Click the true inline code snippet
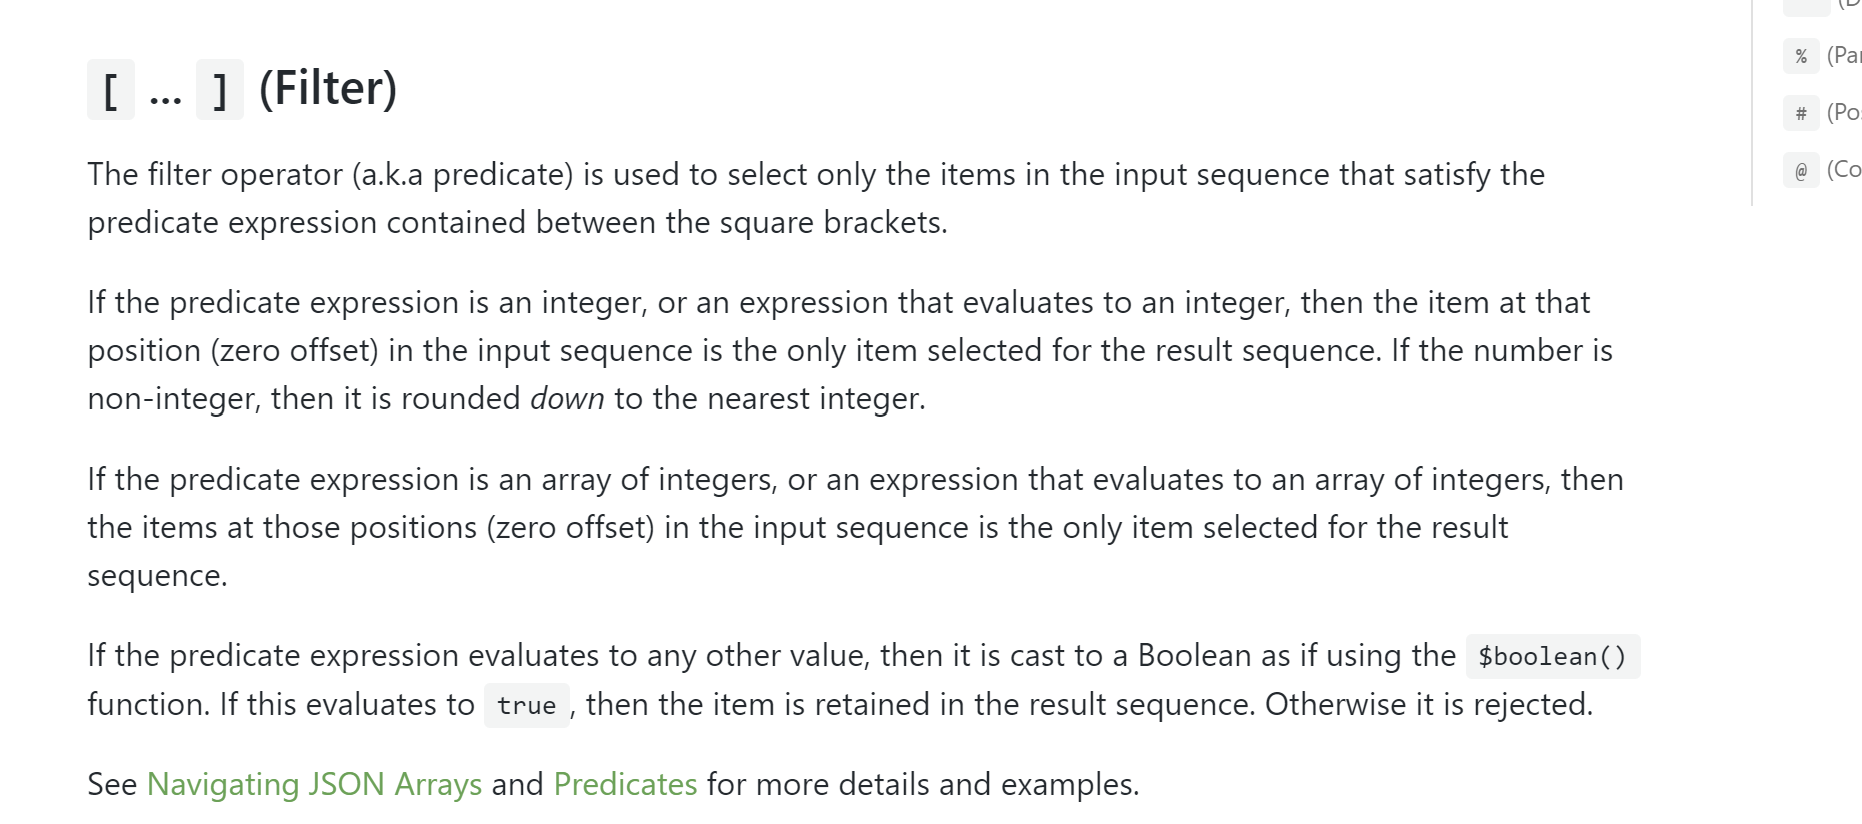This screenshot has height=824, width=1862. [x=527, y=706]
